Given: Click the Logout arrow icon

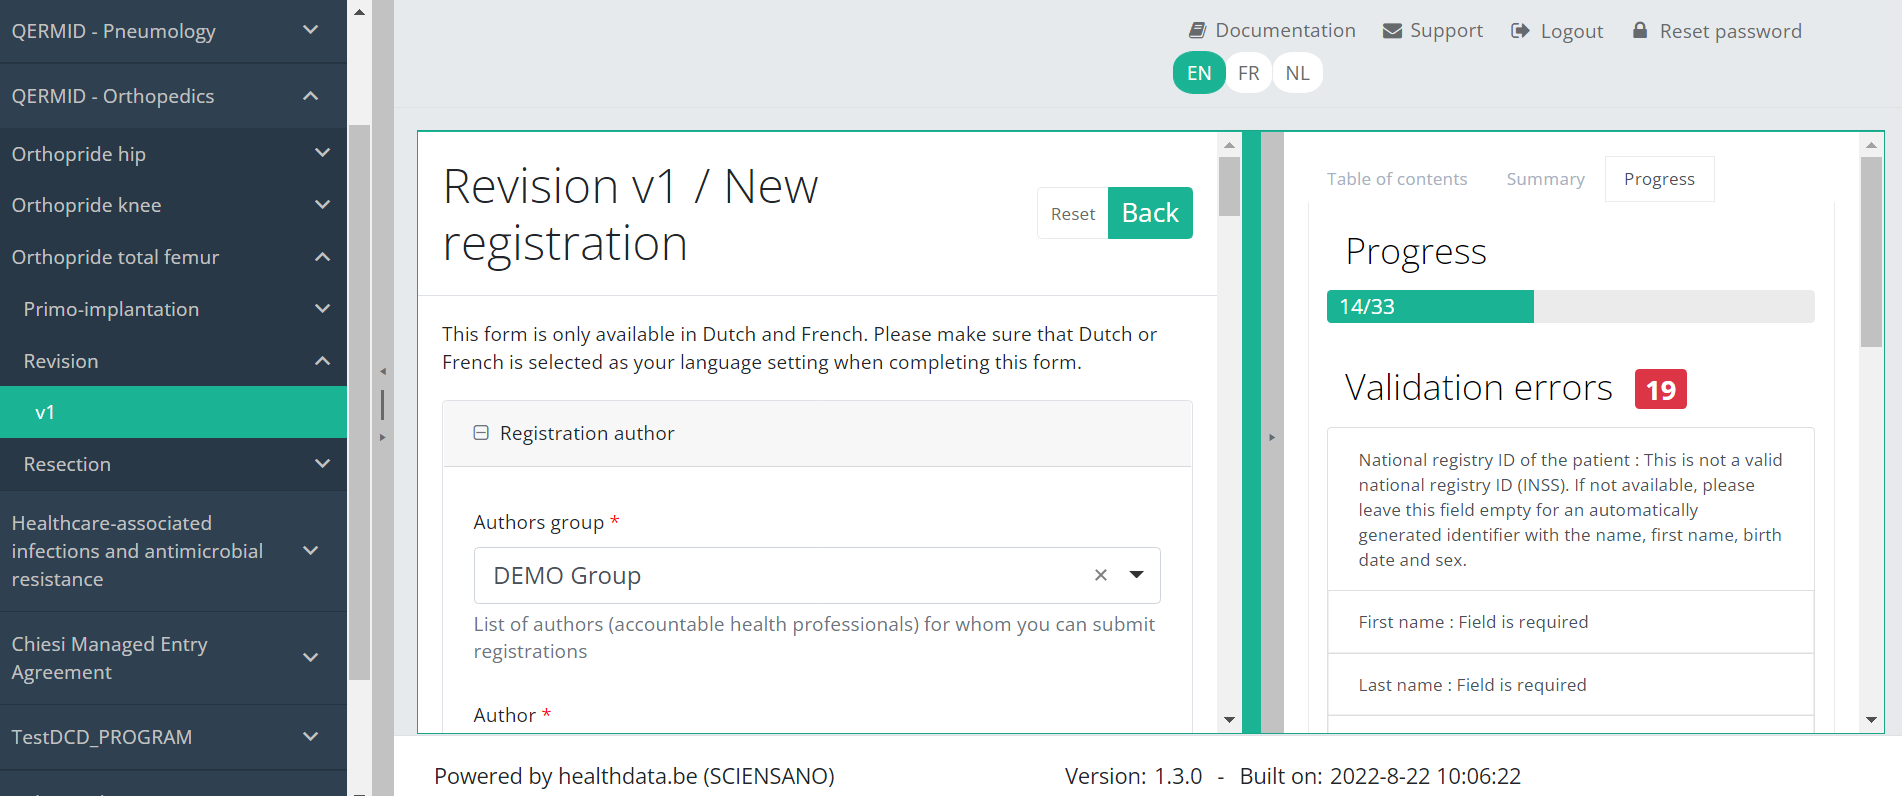Looking at the screenshot, I should pyautogui.click(x=1520, y=31).
